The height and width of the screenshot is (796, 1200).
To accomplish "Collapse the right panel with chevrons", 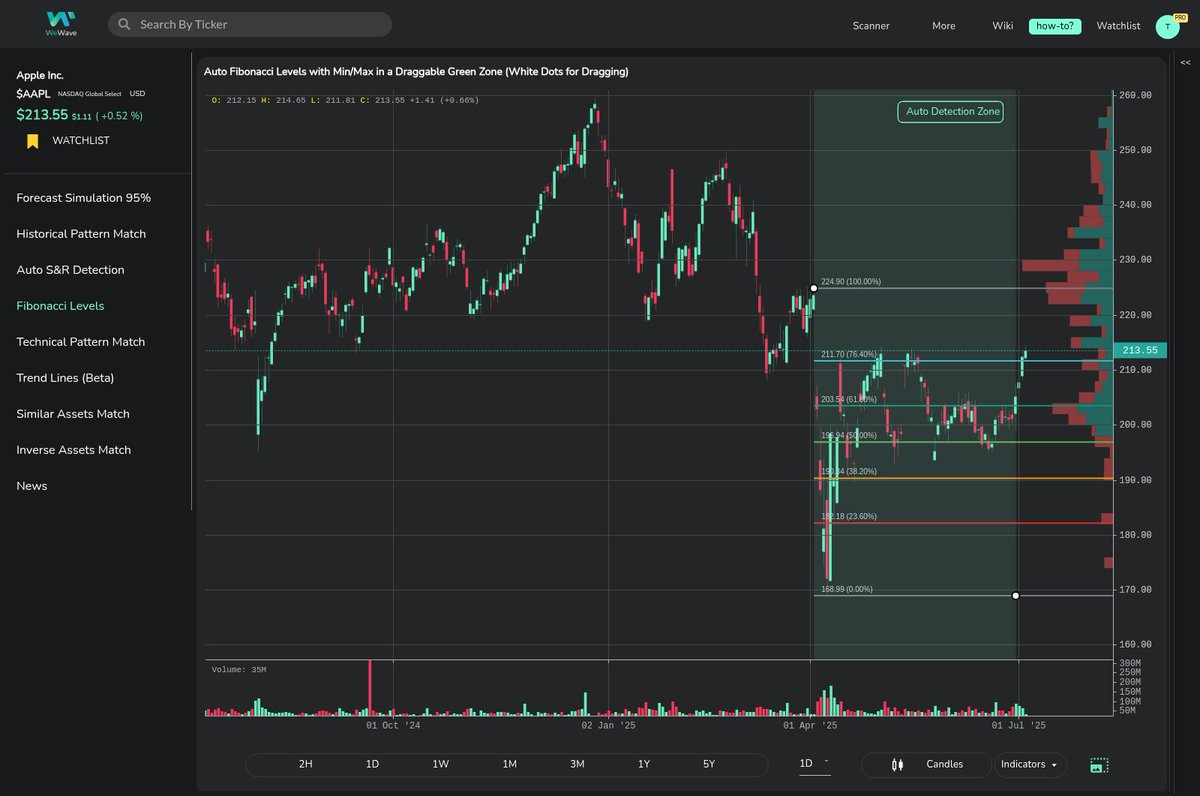I will point(1185,62).
